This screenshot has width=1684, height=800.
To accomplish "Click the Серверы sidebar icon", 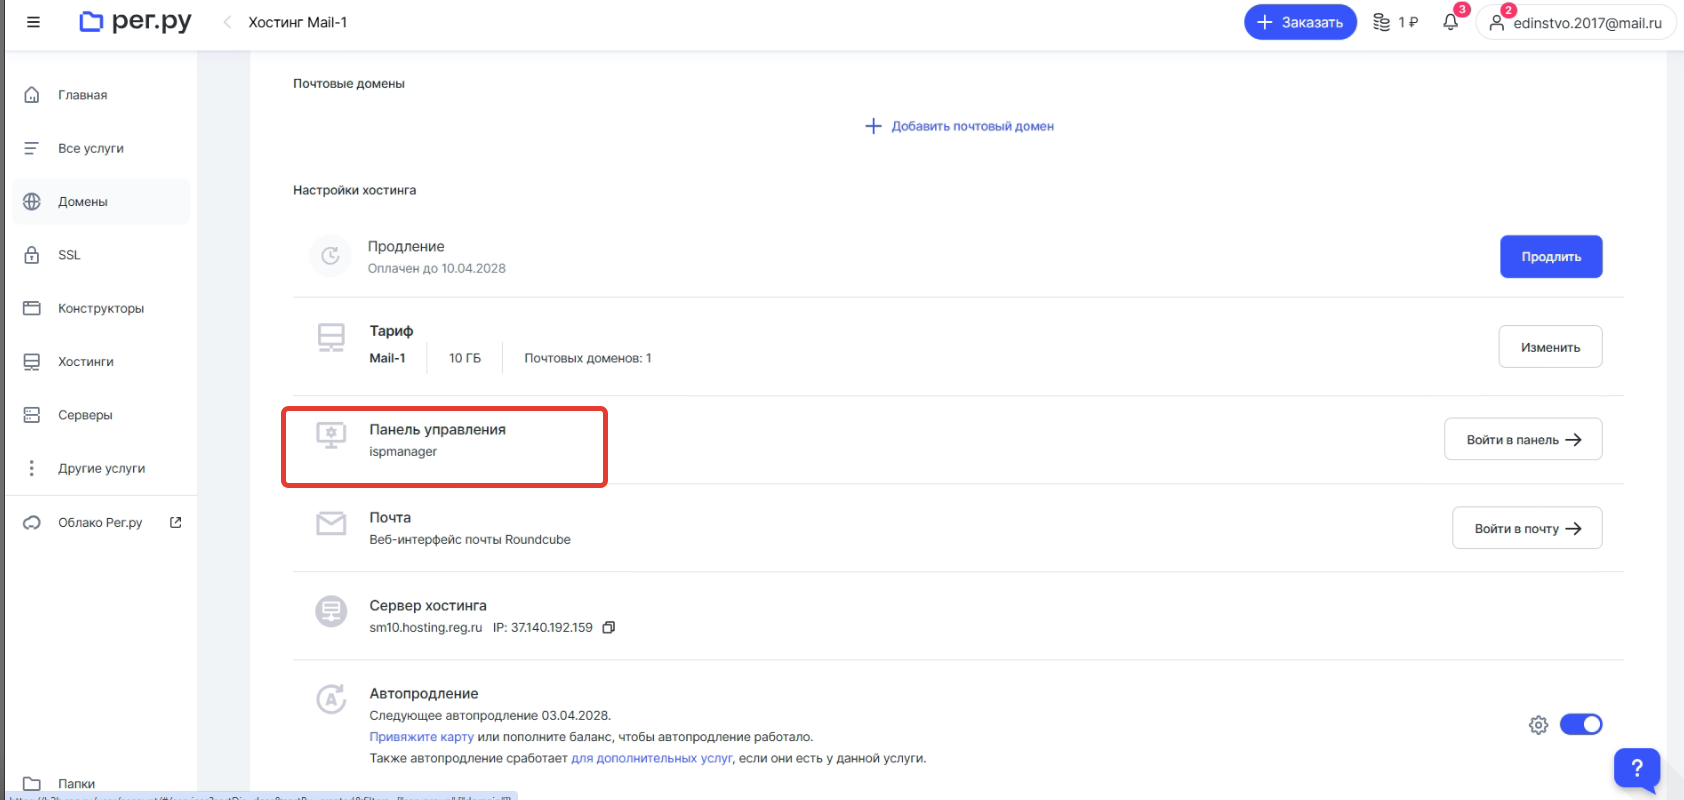I will [32, 415].
